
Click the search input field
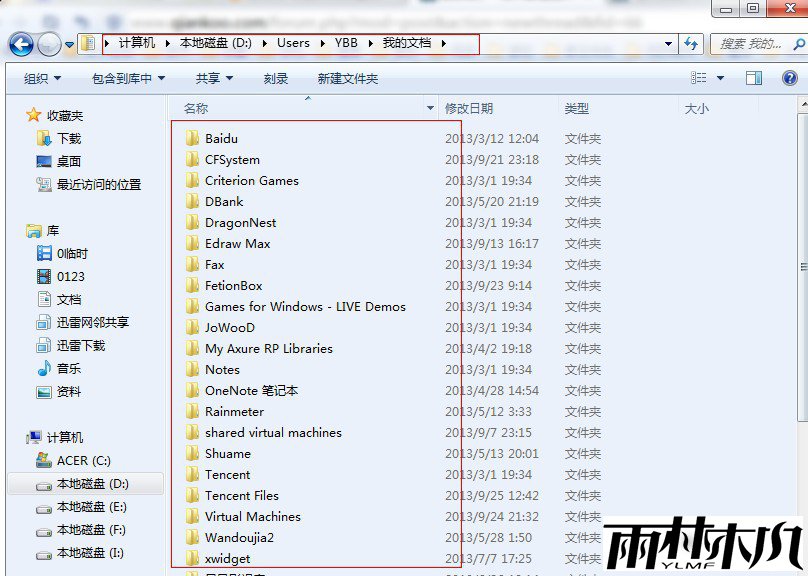(750, 44)
